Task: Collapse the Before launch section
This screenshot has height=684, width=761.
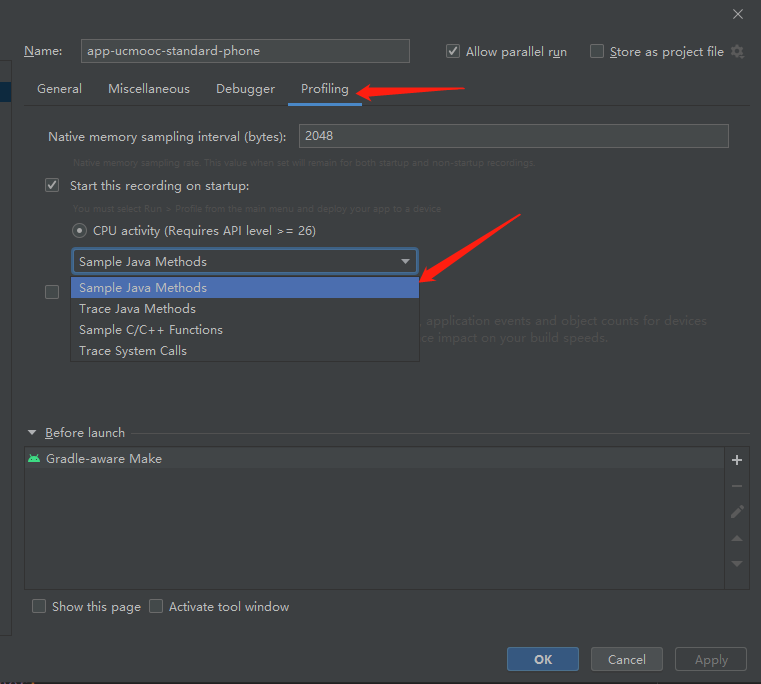Action: pyautogui.click(x=32, y=432)
